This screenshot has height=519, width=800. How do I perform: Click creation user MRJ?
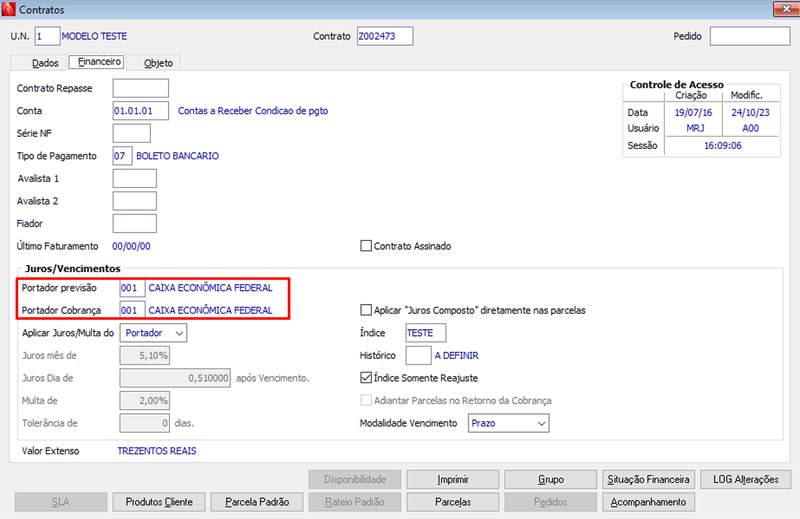695,128
